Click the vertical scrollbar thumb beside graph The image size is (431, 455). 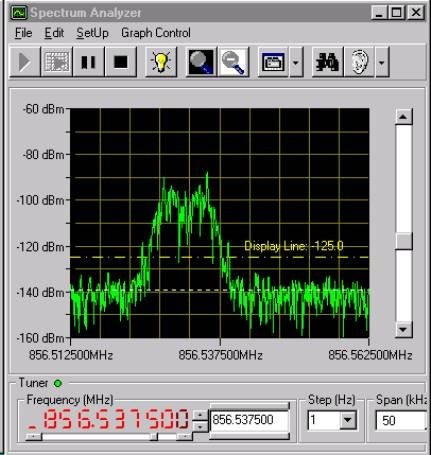coord(404,241)
